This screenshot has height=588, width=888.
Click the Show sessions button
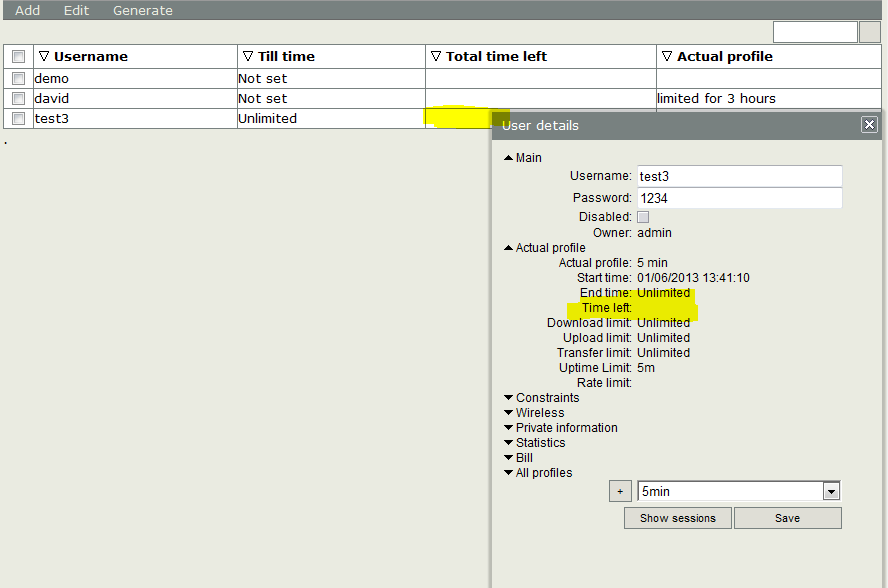[x=678, y=518]
